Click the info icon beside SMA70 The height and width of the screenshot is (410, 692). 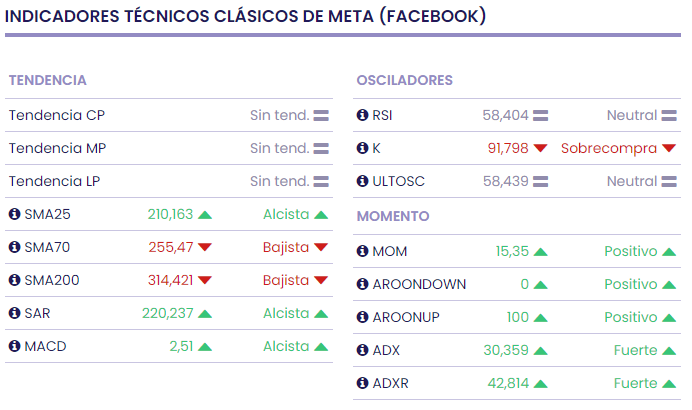(15, 247)
